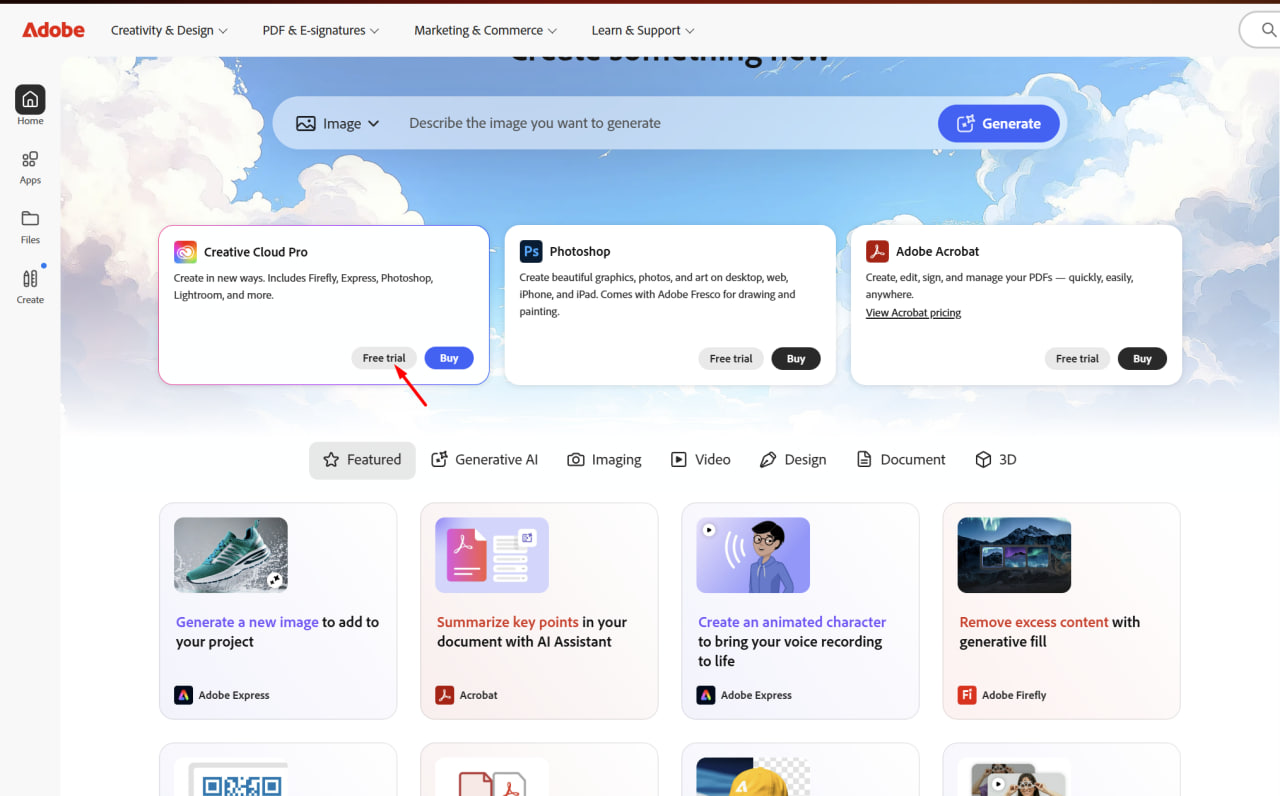The width and height of the screenshot is (1280, 796).
Task: Switch to the 3D tab
Action: point(995,460)
